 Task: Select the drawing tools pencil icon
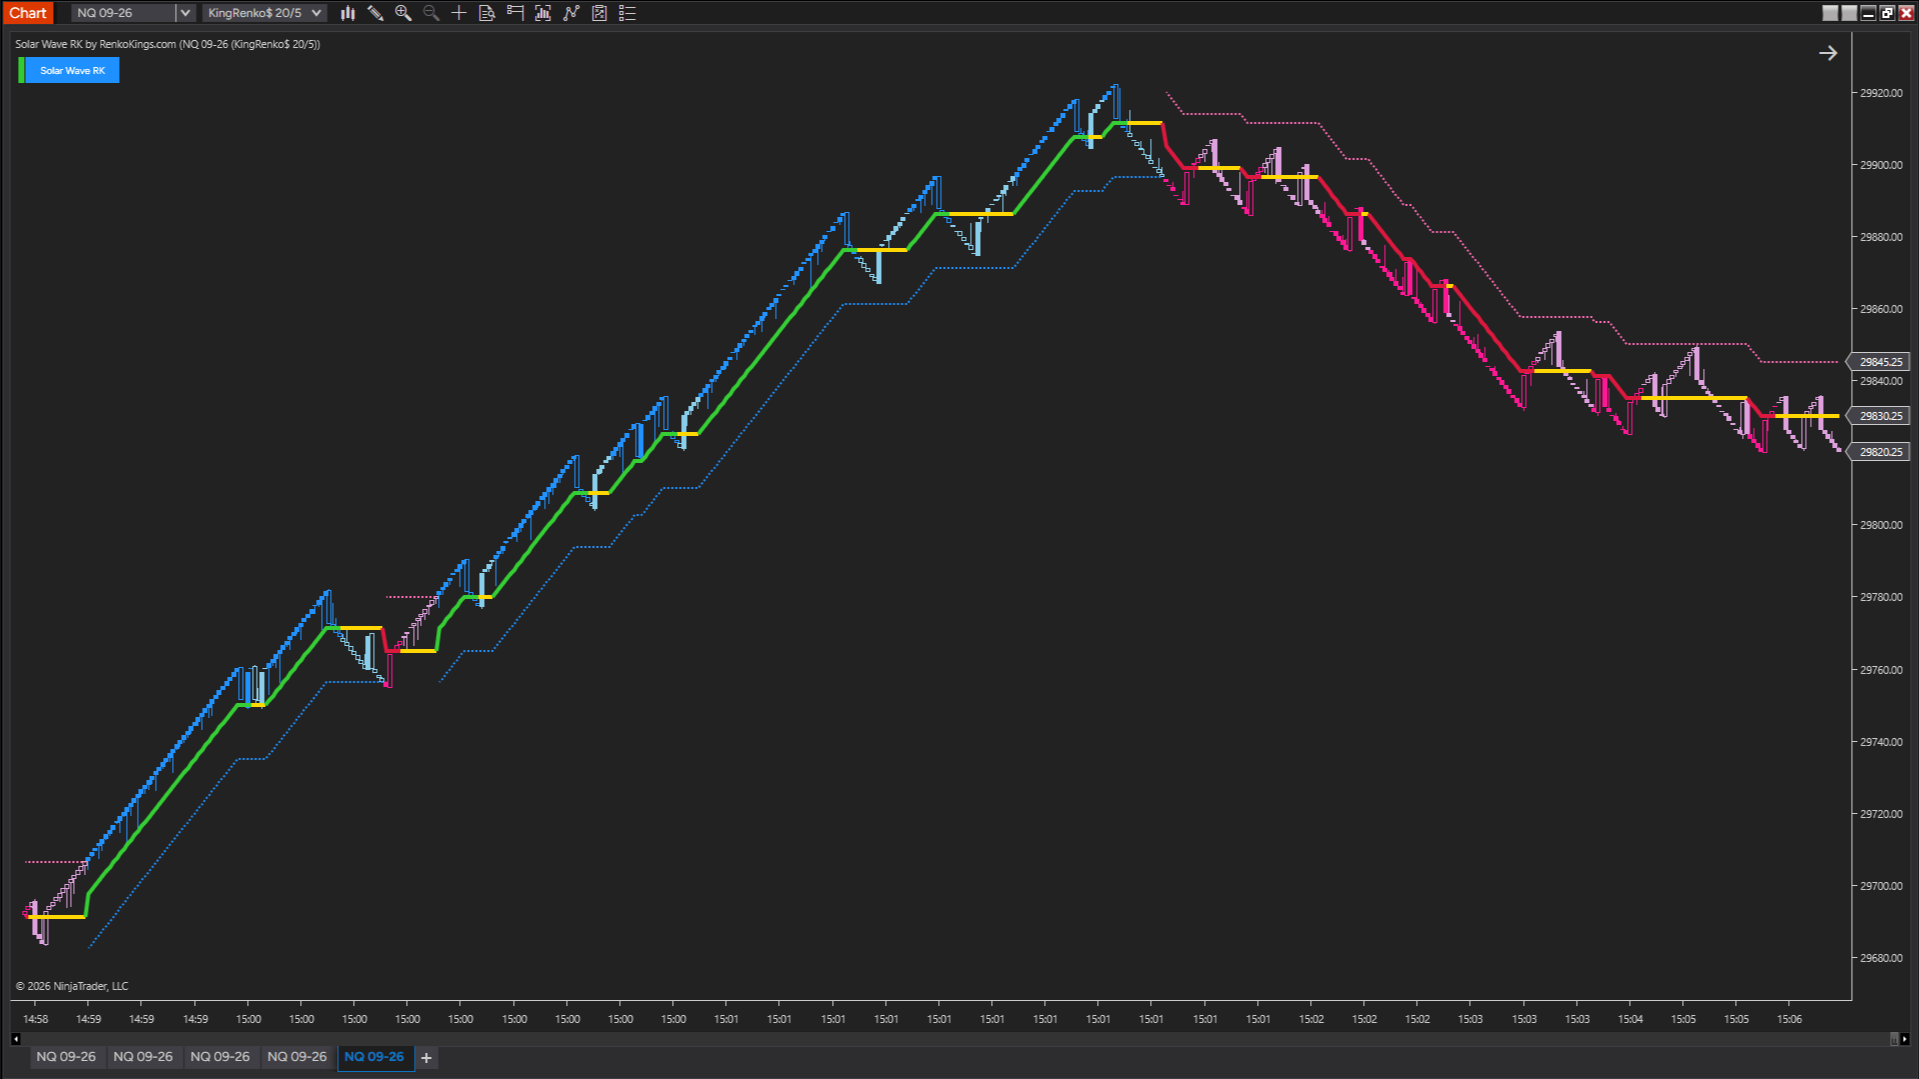pos(375,13)
